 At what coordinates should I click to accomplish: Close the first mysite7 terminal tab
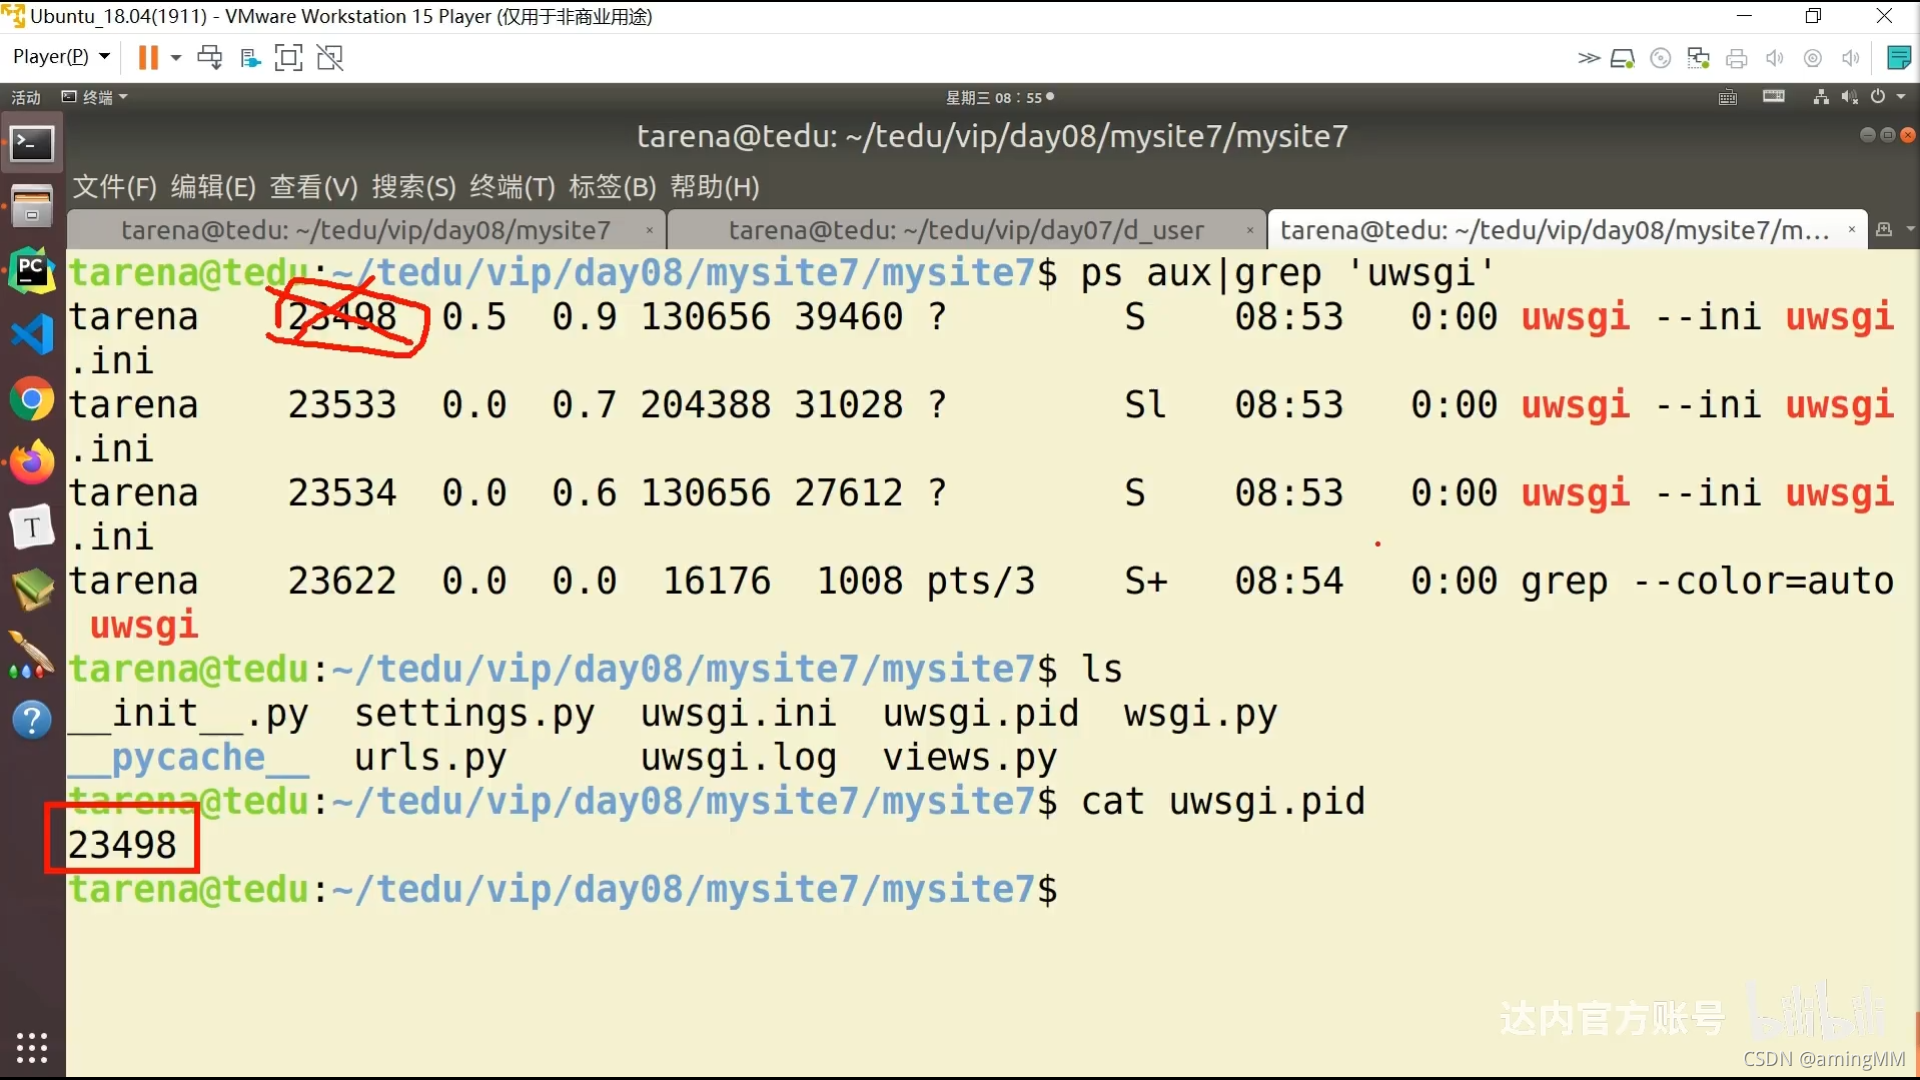(x=650, y=230)
